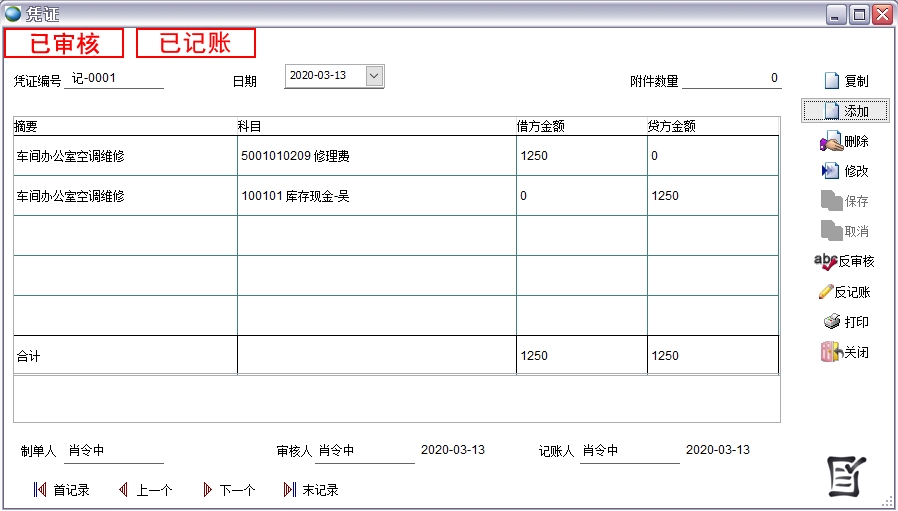This screenshot has height=511, width=898.
Task: Click the 凭证编号 field 记-0001
Action: point(113,79)
